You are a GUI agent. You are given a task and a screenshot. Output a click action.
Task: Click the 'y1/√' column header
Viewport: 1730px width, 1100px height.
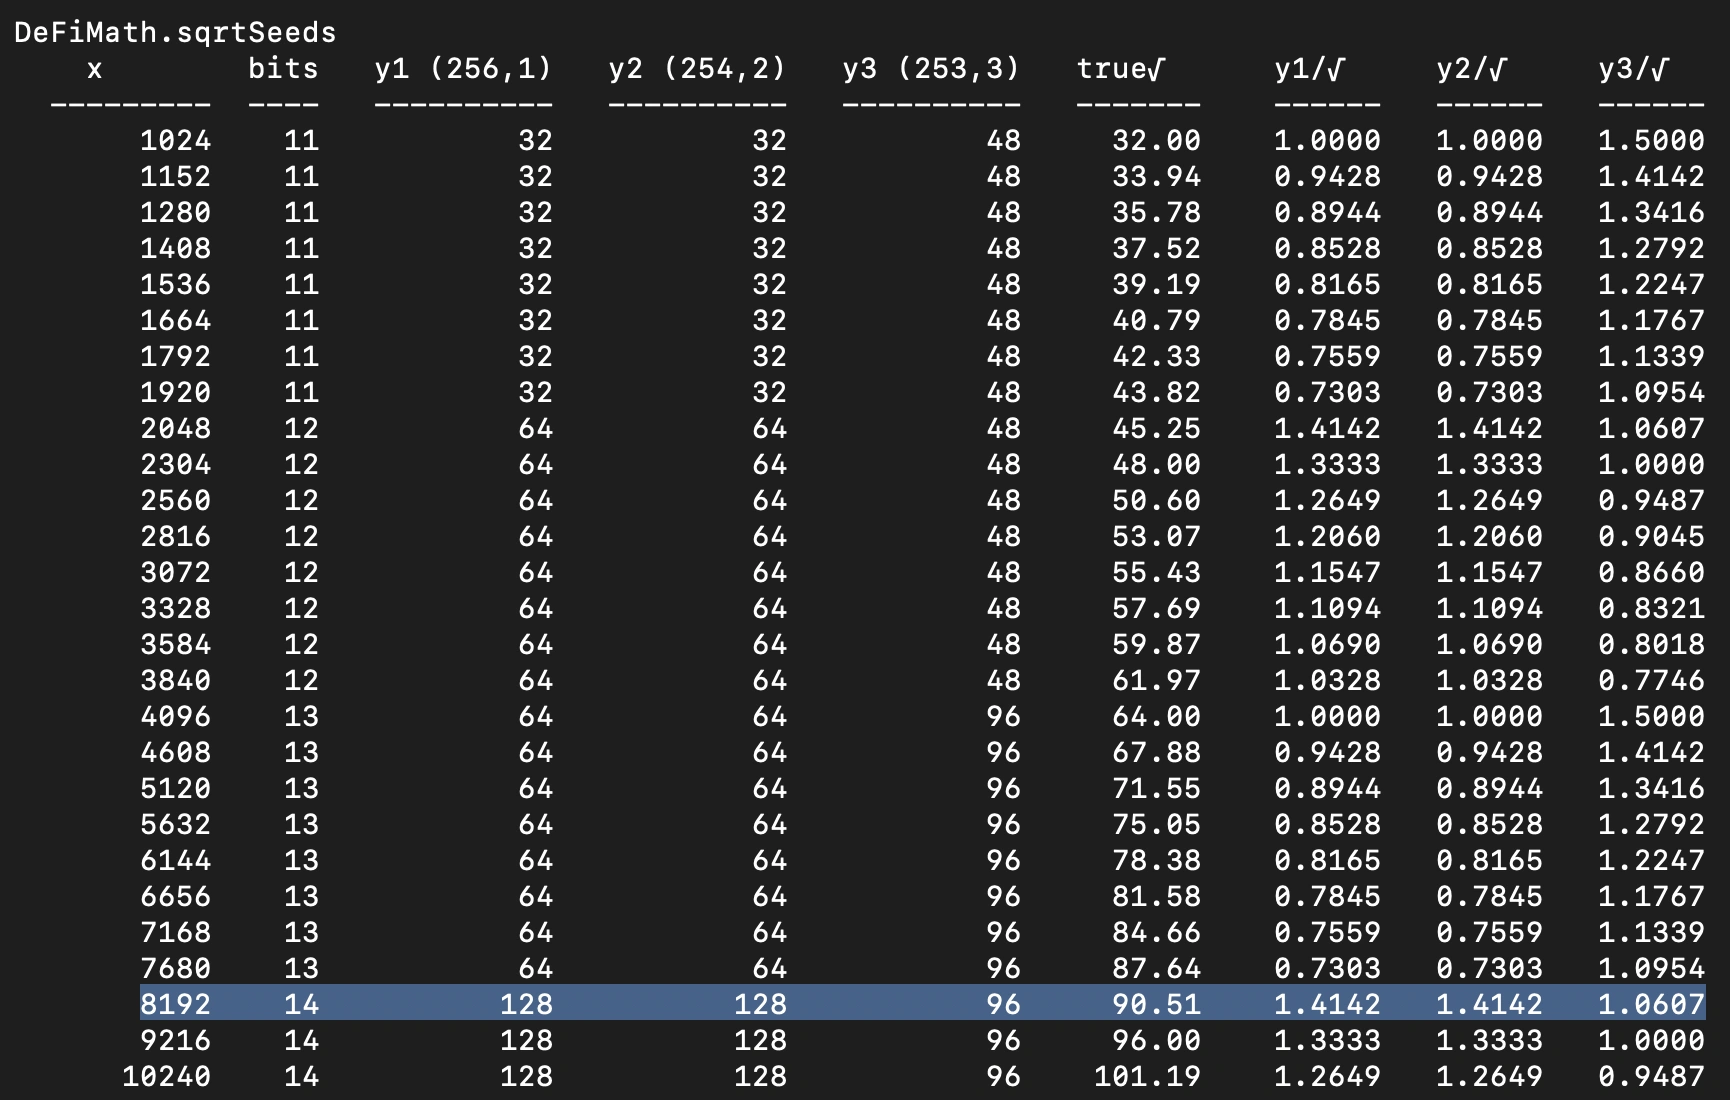[x=1310, y=69]
